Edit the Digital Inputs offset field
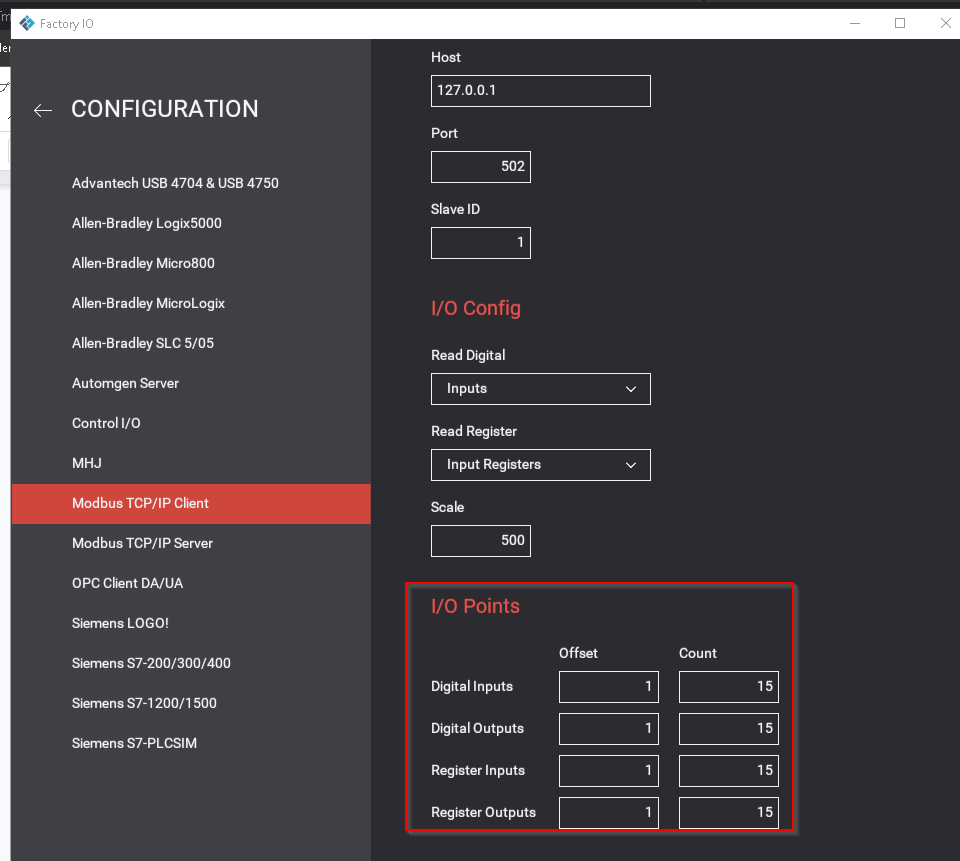 click(x=609, y=686)
